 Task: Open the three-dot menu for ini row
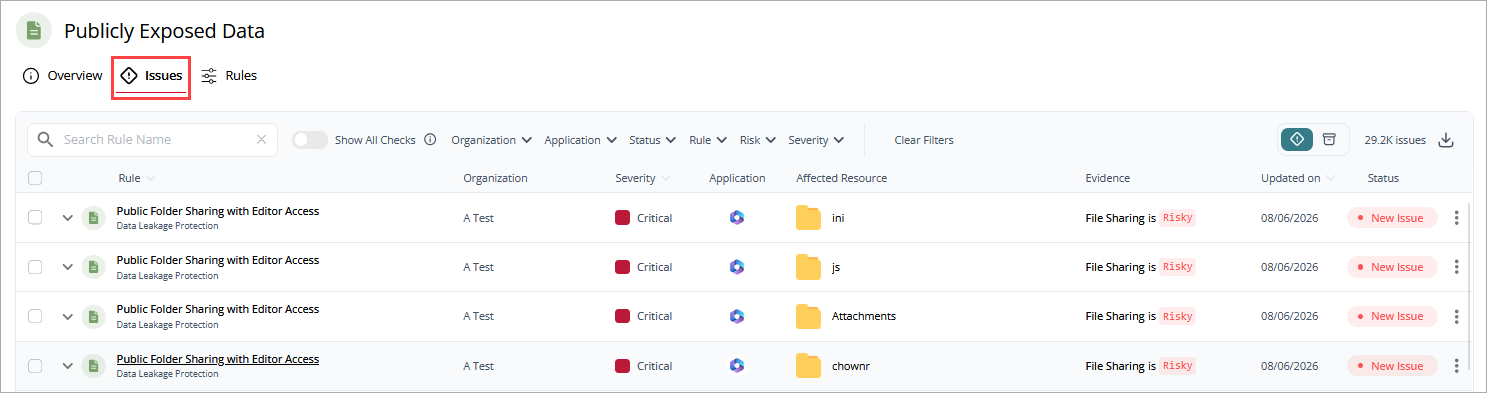[1456, 218]
